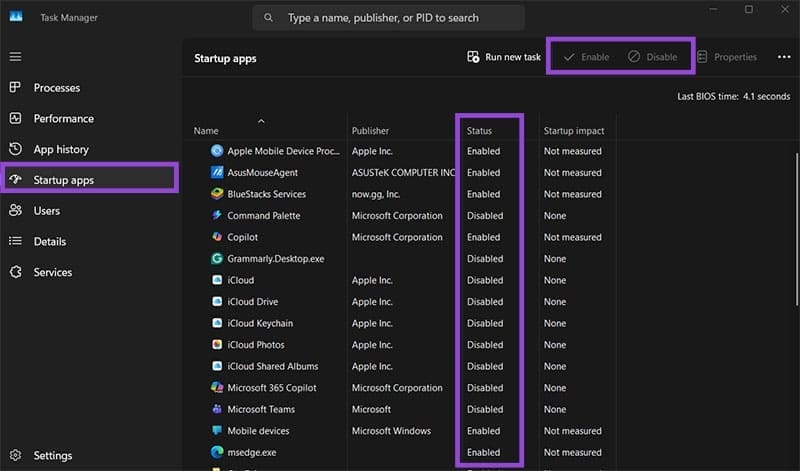Click the Apple Mobile Device icon
The height and width of the screenshot is (471, 800).
click(x=217, y=151)
